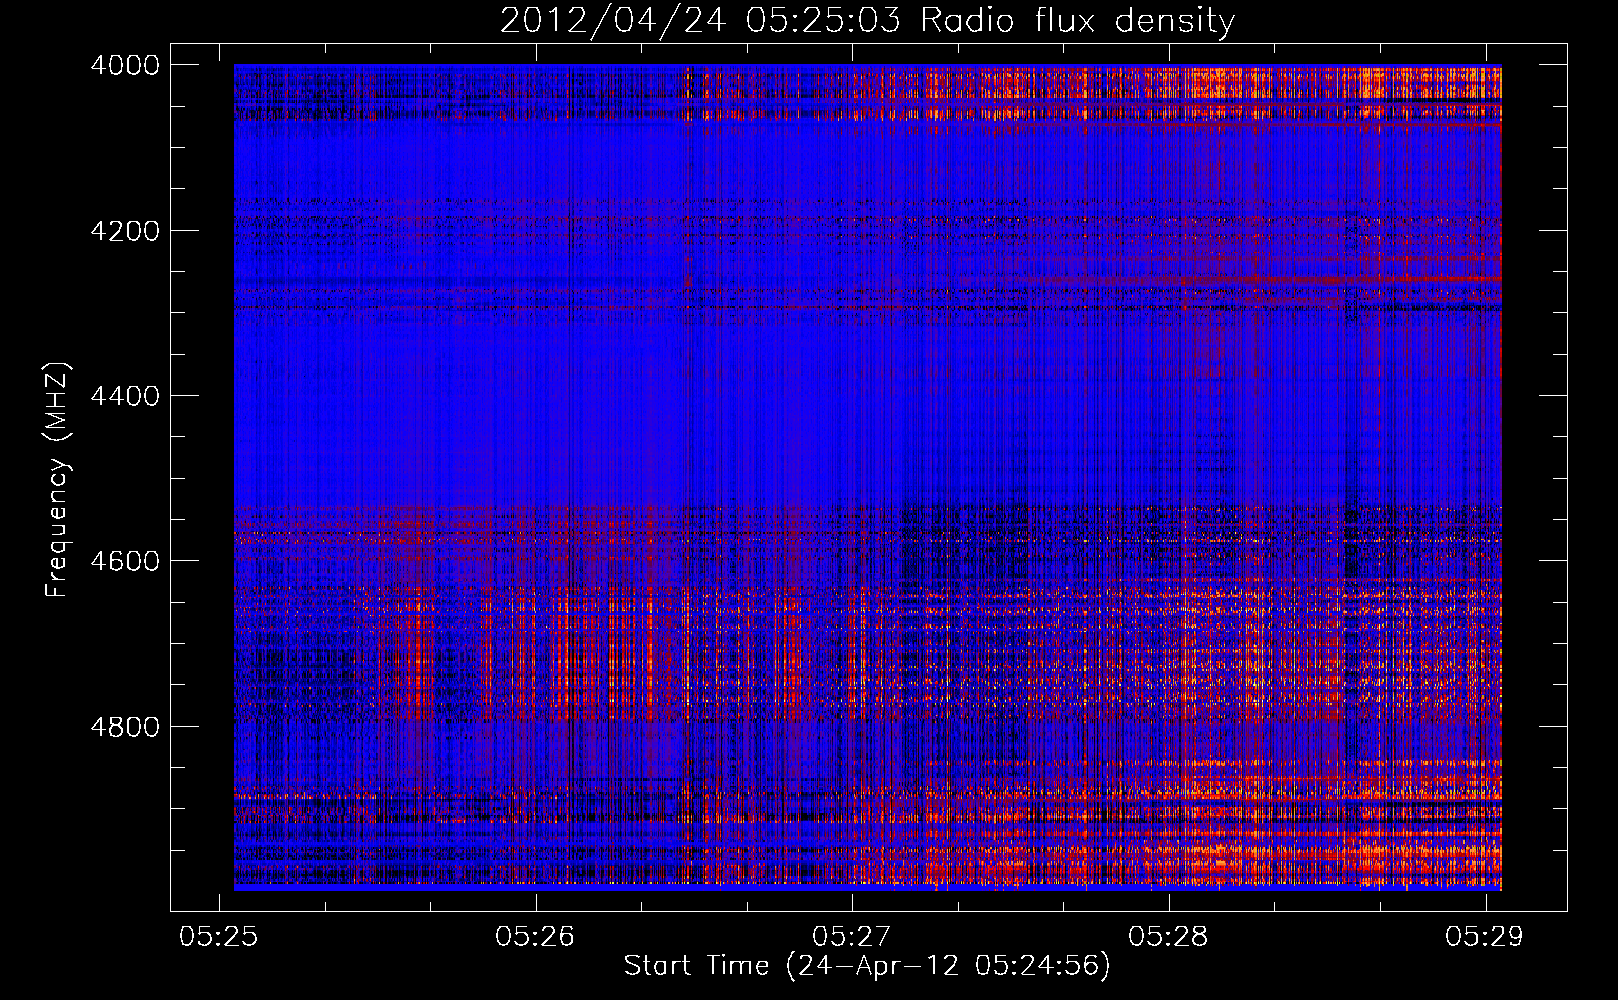Click the 05:27 time axis label
Image resolution: width=1618 pixels, height=1000 pixels.
tap(852, 936)
